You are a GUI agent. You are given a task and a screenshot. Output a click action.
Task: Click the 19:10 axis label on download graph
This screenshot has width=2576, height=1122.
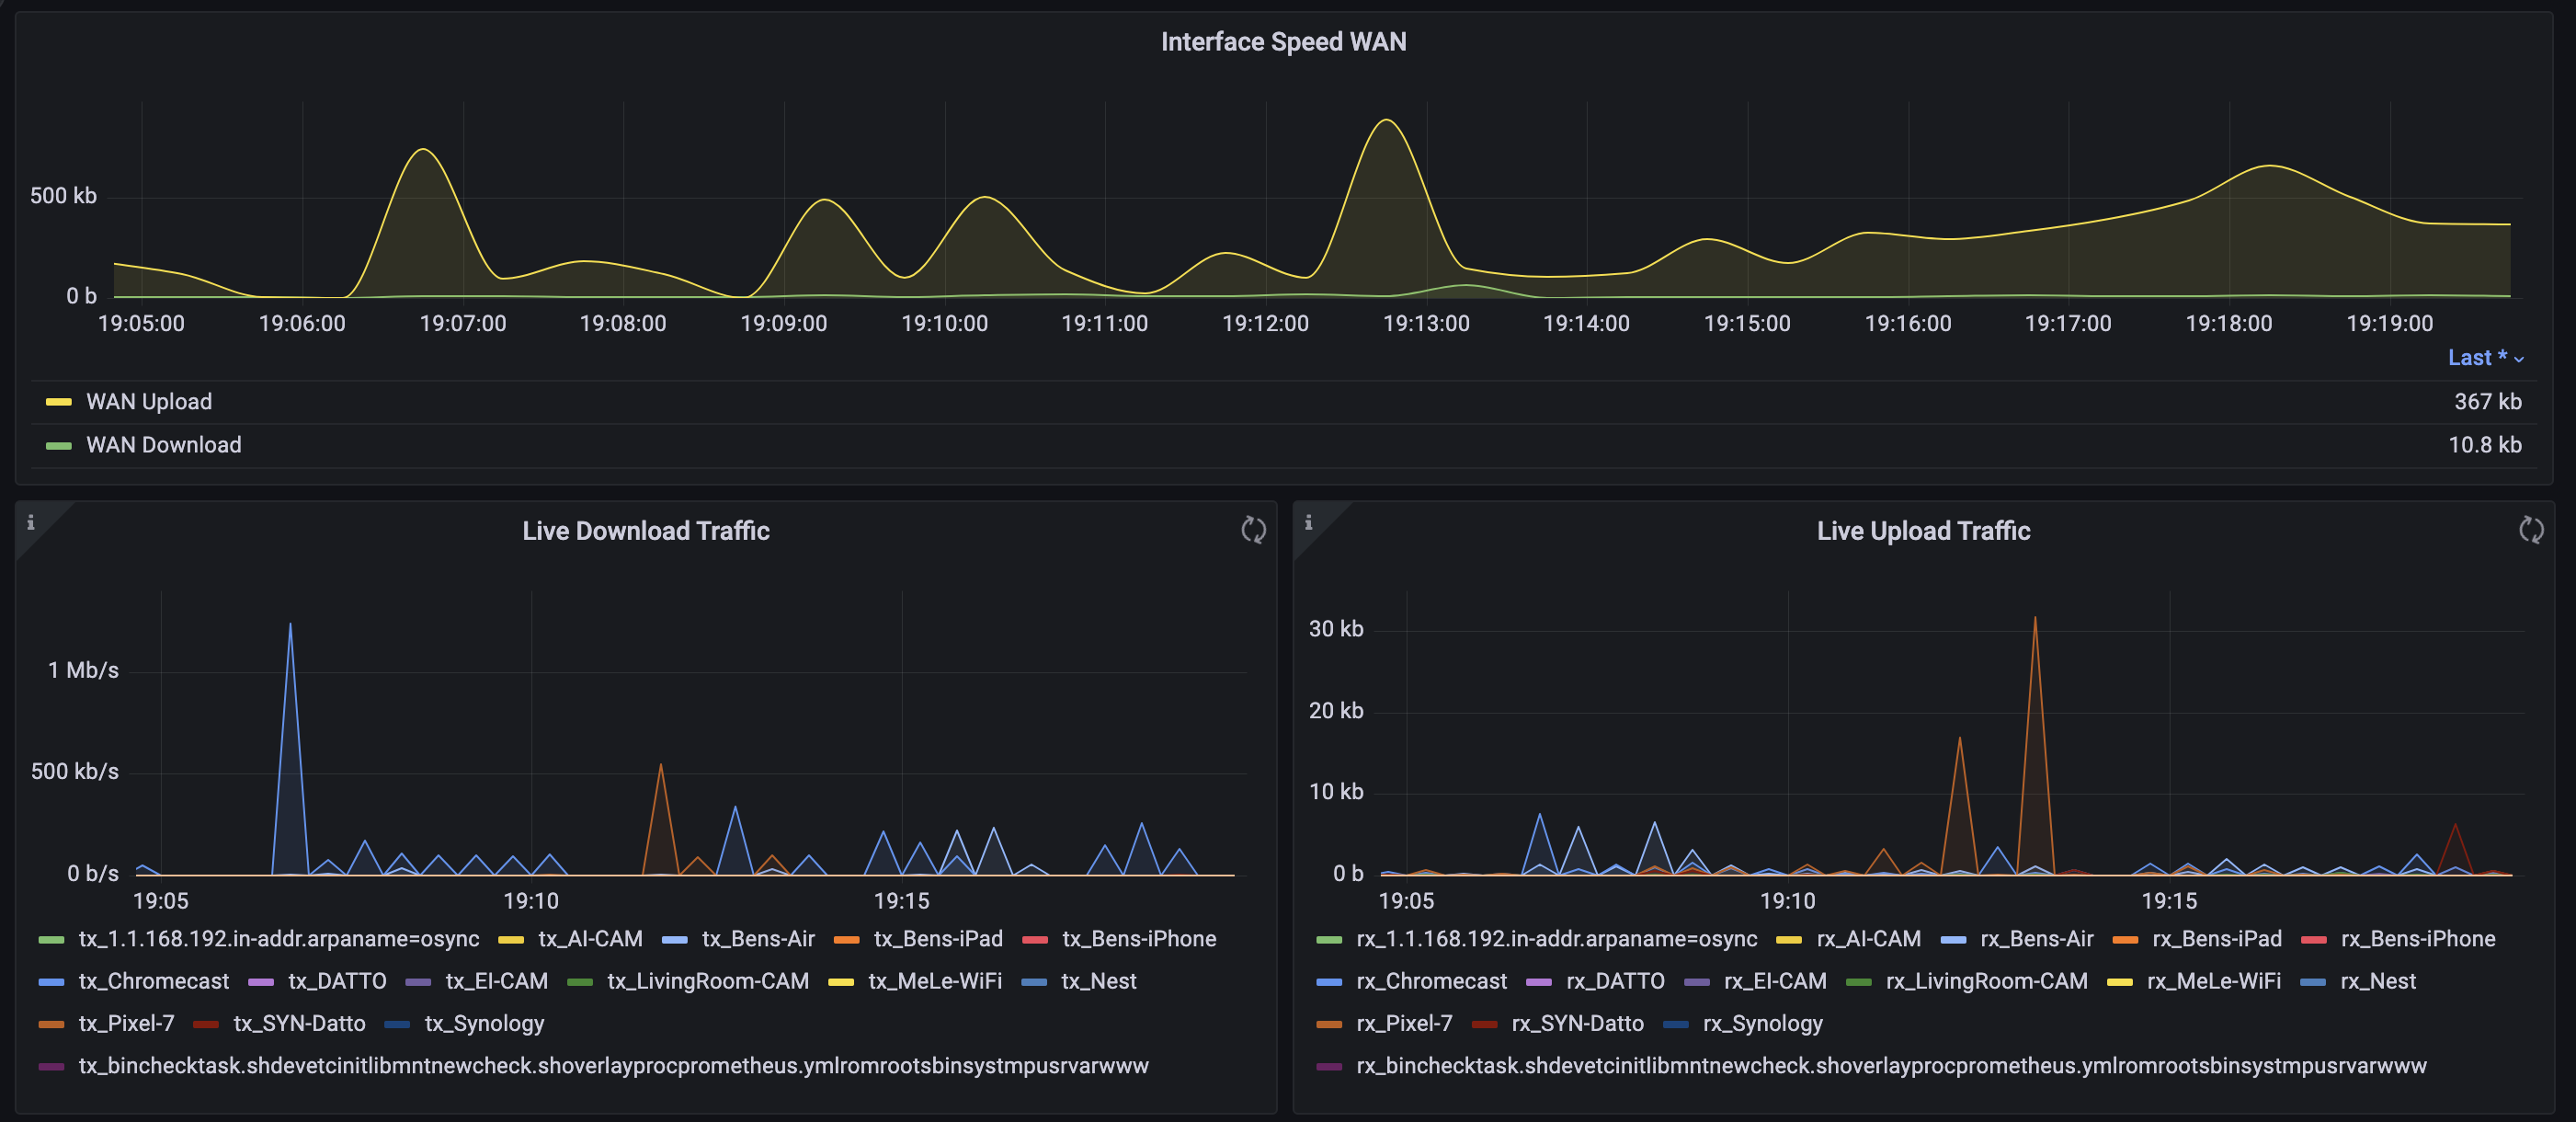coord(531,901)
